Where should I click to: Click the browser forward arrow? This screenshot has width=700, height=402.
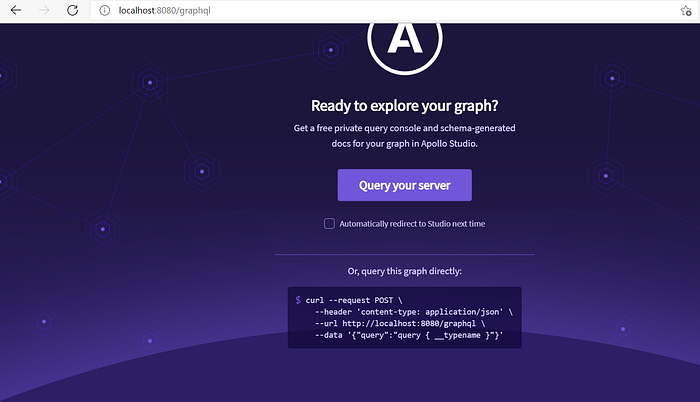point(44,10)
